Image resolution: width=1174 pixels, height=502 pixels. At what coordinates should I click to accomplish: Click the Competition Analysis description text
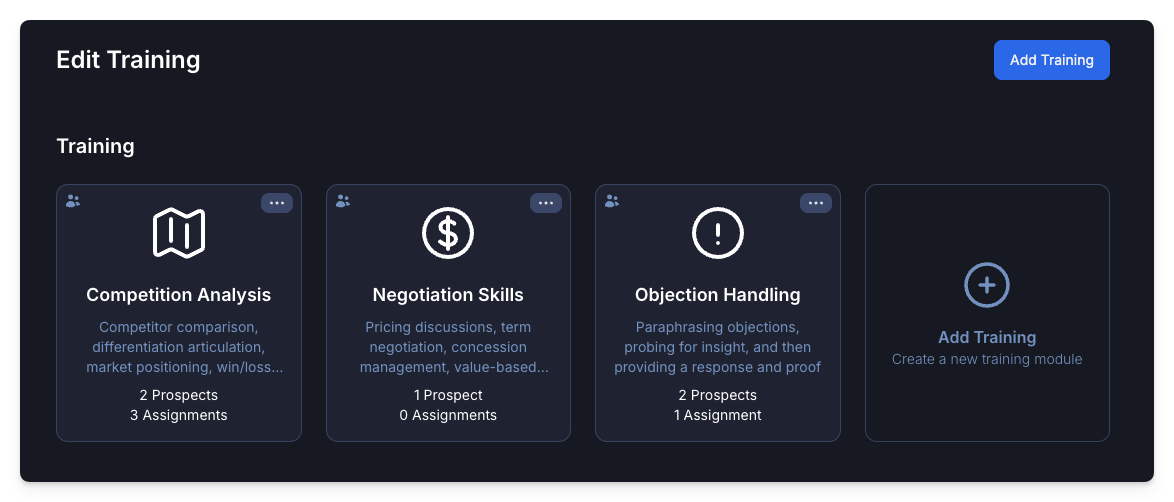(179, 347)
